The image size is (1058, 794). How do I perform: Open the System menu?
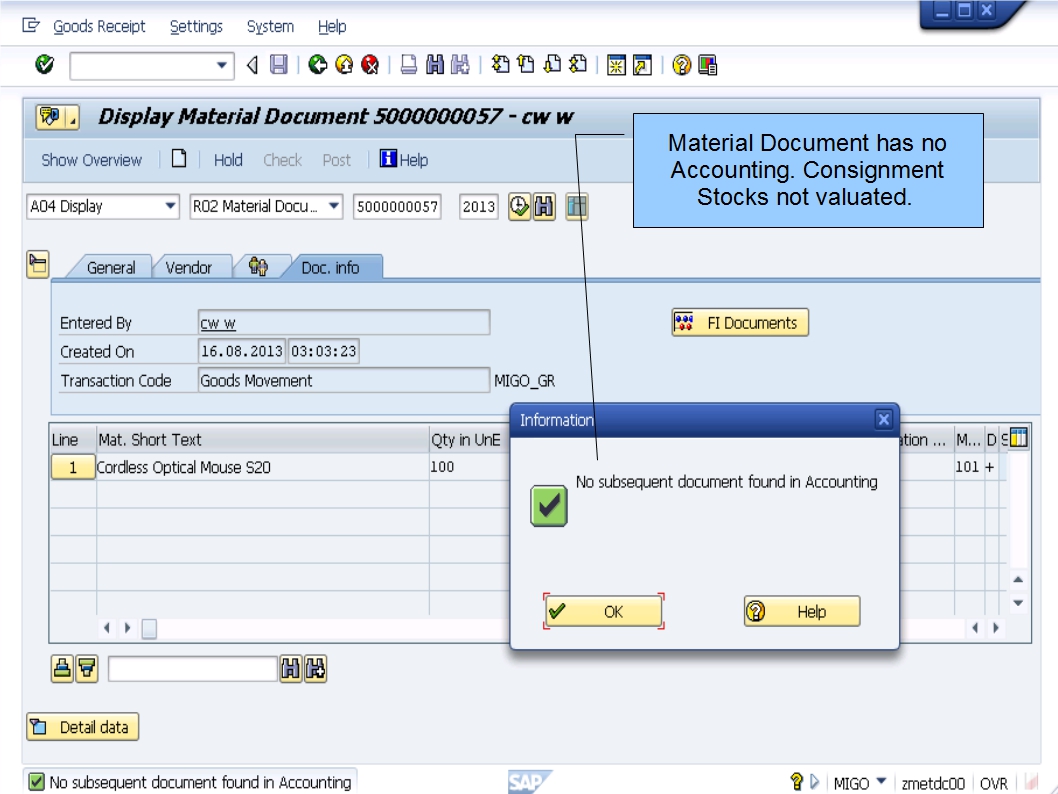(270, 26)
